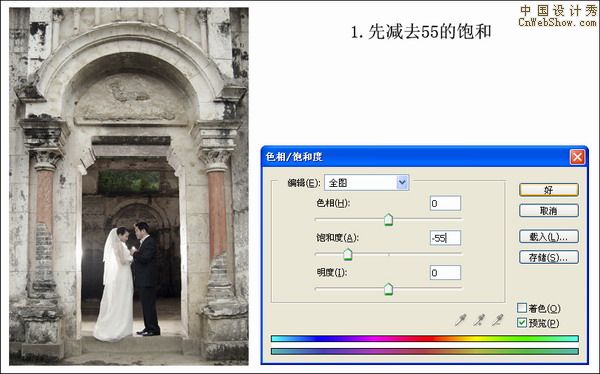Click the 饱和度 saturation slider handle

[347, 254]
